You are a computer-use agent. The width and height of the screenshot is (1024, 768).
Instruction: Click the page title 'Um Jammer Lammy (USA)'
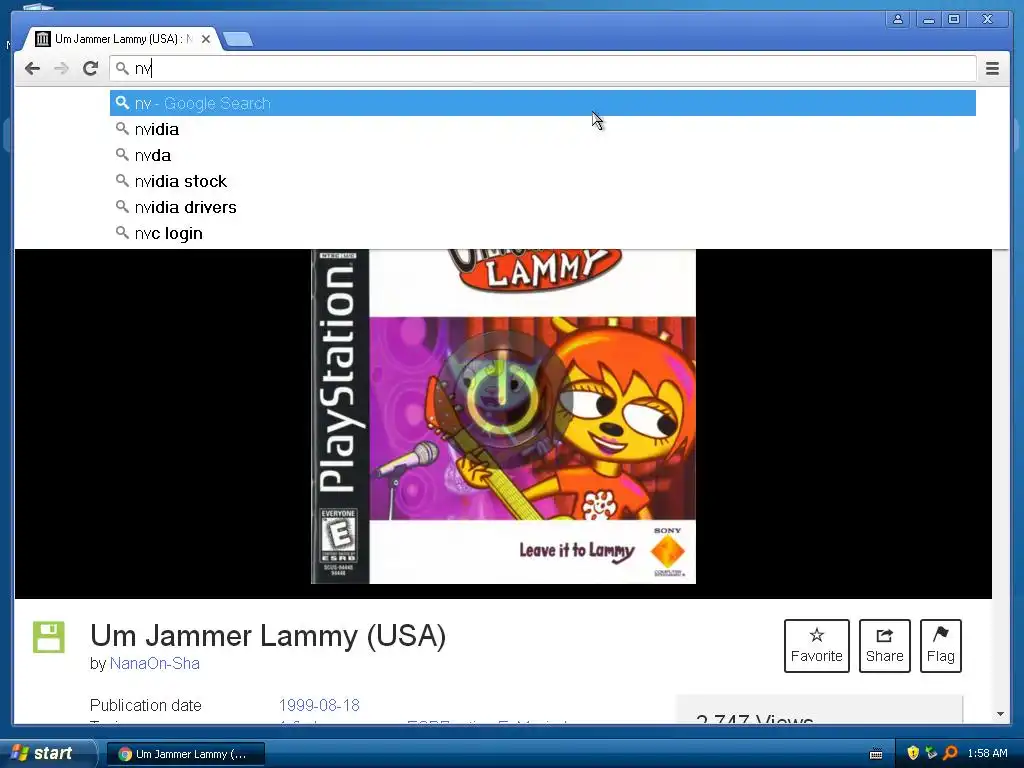click(268, 635)
